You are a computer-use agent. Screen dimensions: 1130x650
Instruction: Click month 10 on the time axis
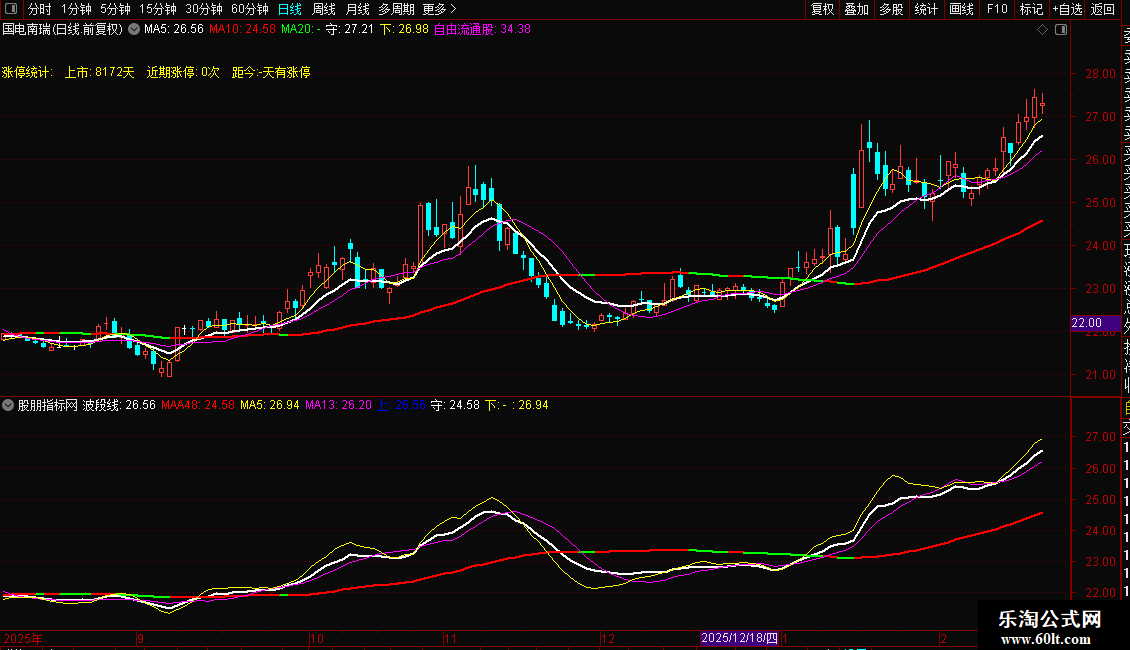317,638
